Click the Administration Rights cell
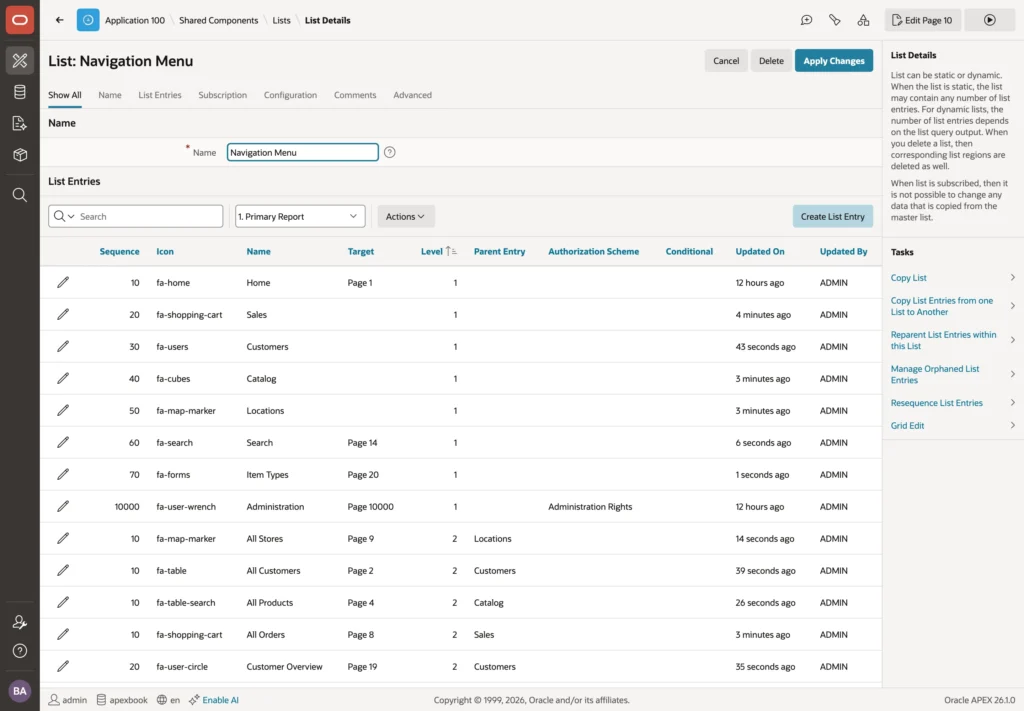This screenshot has width=1024, height=711. coord(590,507)
